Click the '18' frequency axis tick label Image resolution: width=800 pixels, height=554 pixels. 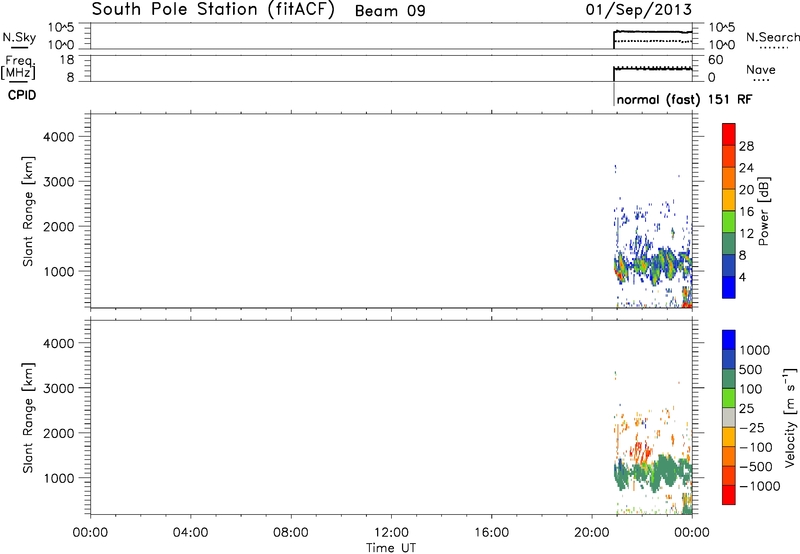click(x=67, y=60)
